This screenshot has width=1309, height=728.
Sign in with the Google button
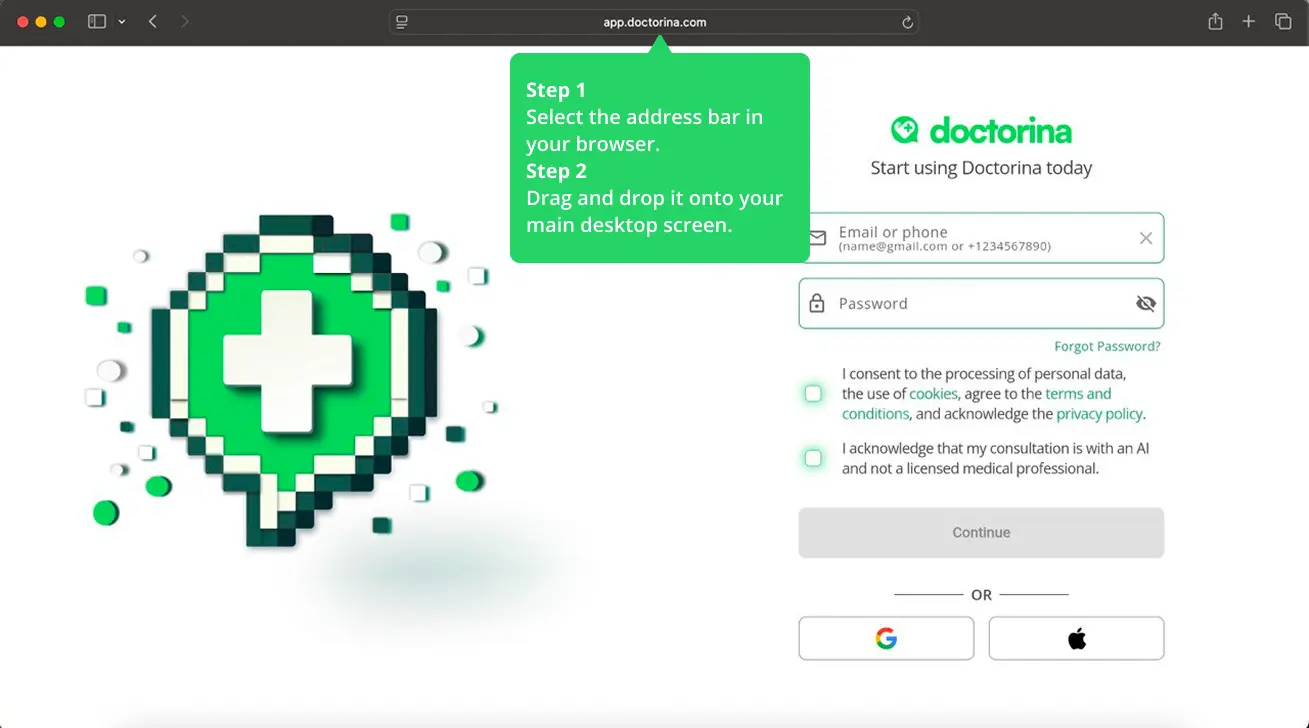(x=886, y=638)
